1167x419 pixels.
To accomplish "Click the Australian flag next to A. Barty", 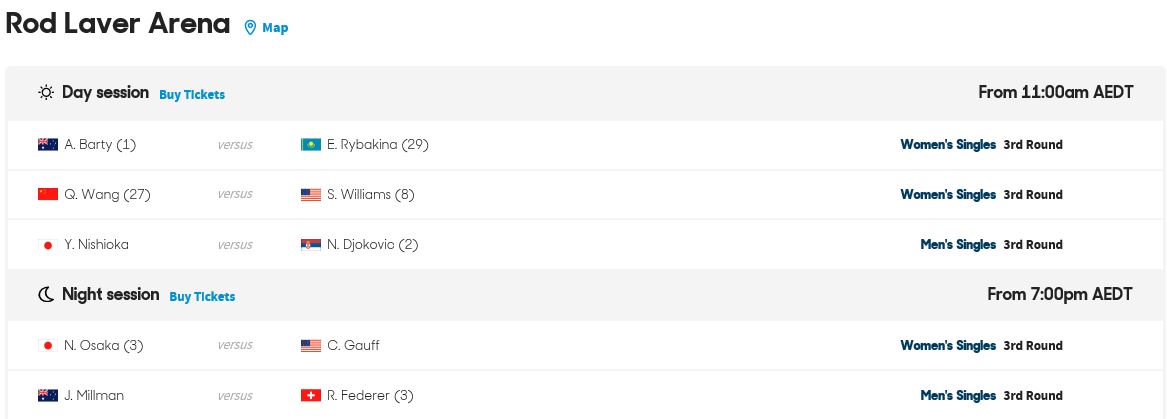I will point(48,144).
